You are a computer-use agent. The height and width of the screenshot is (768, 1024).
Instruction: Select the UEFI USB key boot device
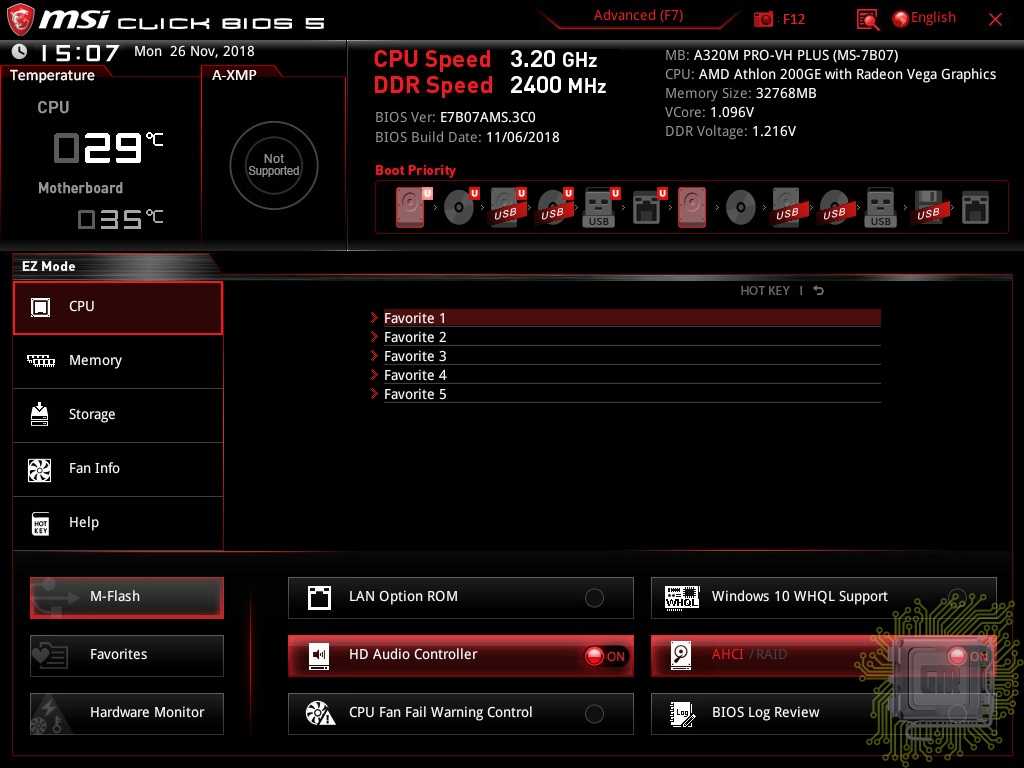600,207
